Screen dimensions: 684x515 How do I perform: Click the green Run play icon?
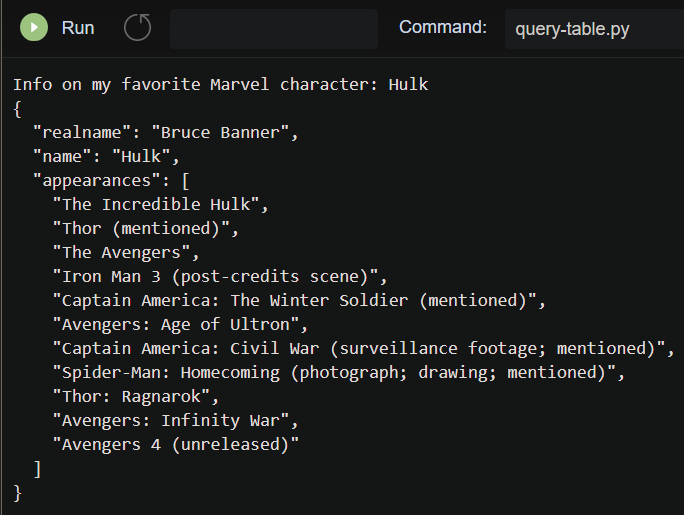point(33,28)
